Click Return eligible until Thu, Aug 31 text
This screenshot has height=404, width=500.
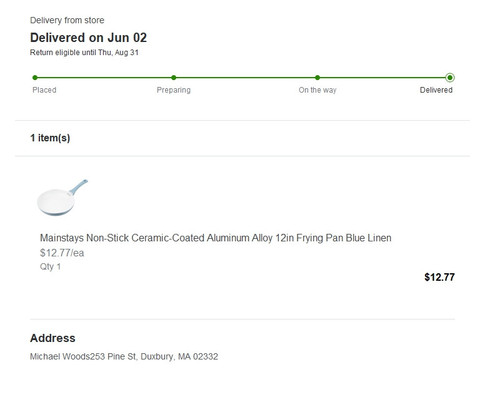pos(84,52)
